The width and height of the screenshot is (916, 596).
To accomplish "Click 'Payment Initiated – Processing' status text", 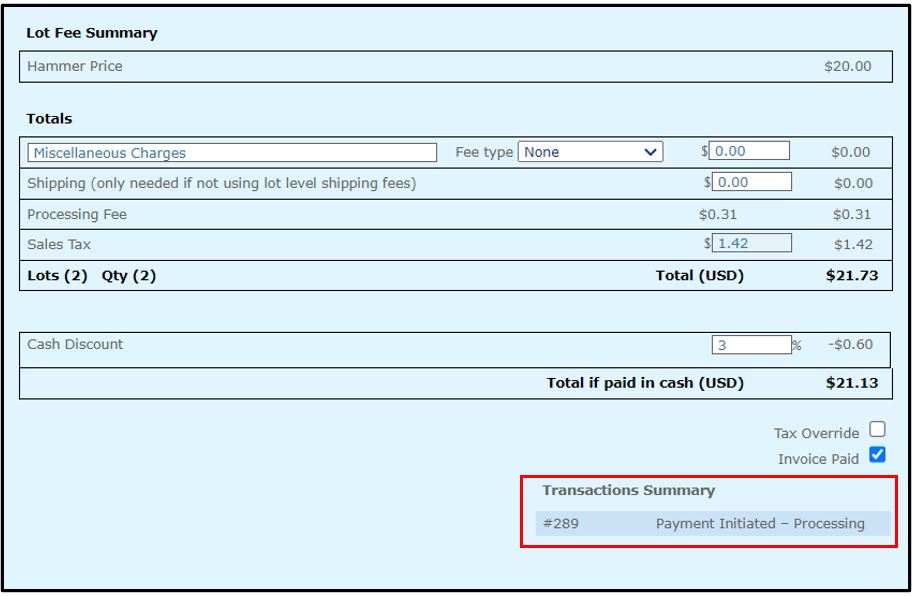I will (760, 524).
